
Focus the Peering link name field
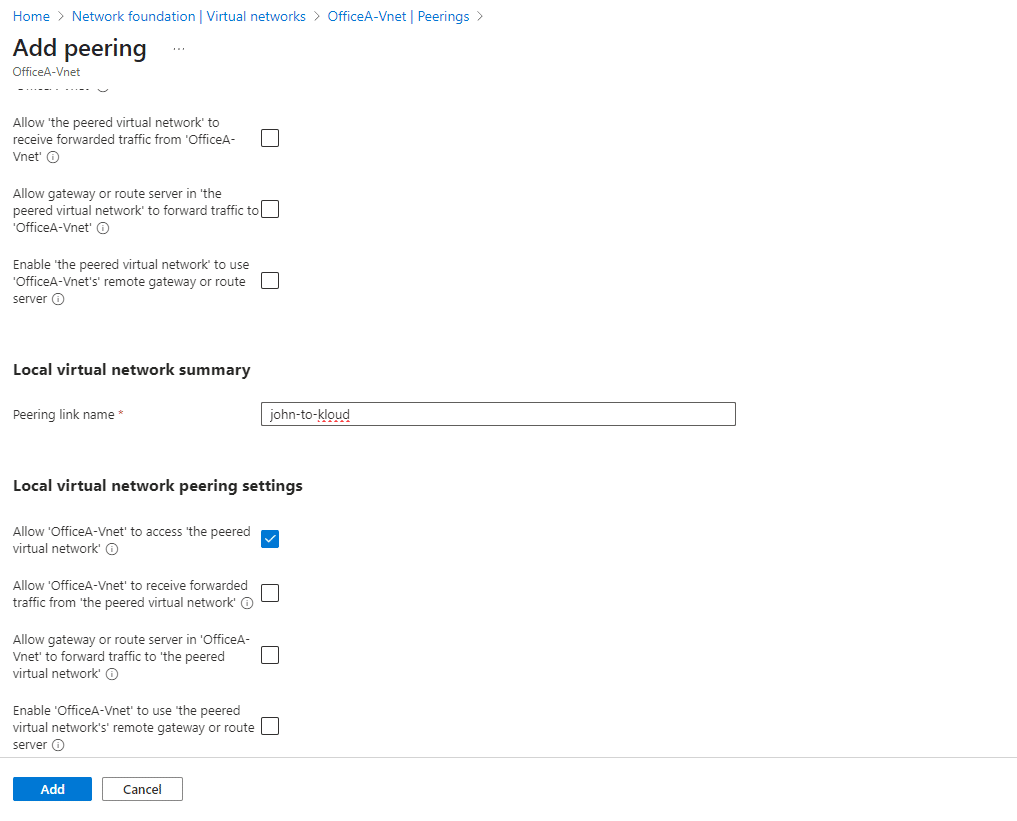(x=498, y=414)
